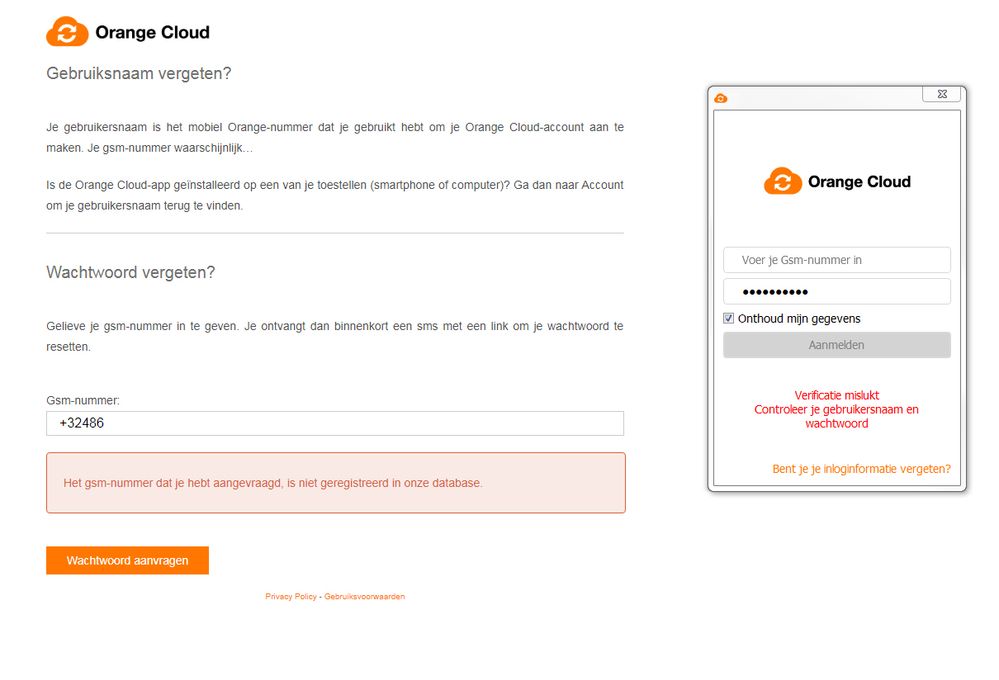Viewport: 999px width, 680px height.
Task: Click the grey Aanmelden button
Action: (837, 345)
